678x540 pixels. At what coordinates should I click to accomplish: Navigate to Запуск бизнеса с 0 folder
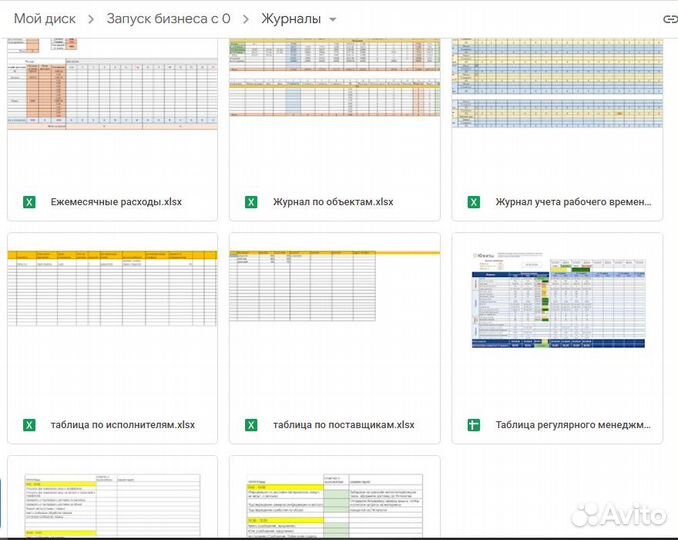coord(168,19)
